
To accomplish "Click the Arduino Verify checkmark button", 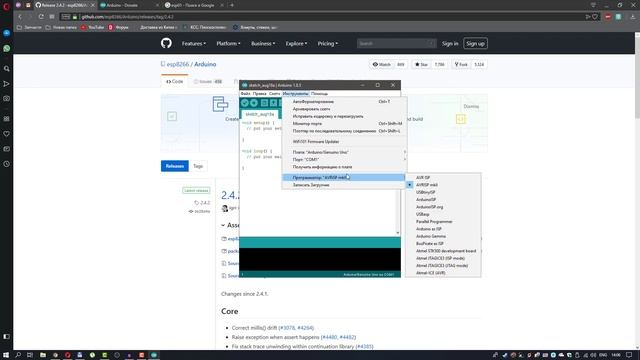I will point(245,103).
